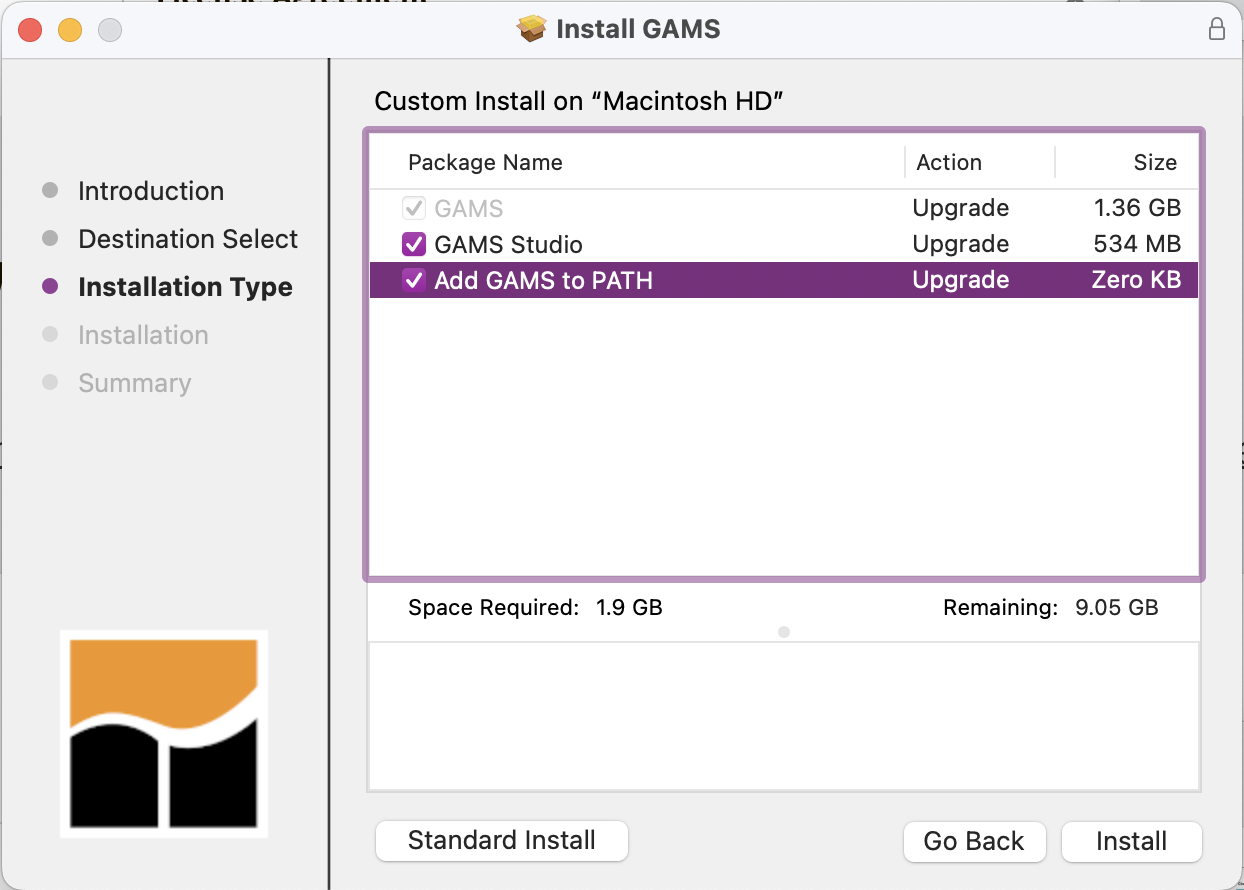
Task: Click the Install button
Action: click(x=1131, y=841)
